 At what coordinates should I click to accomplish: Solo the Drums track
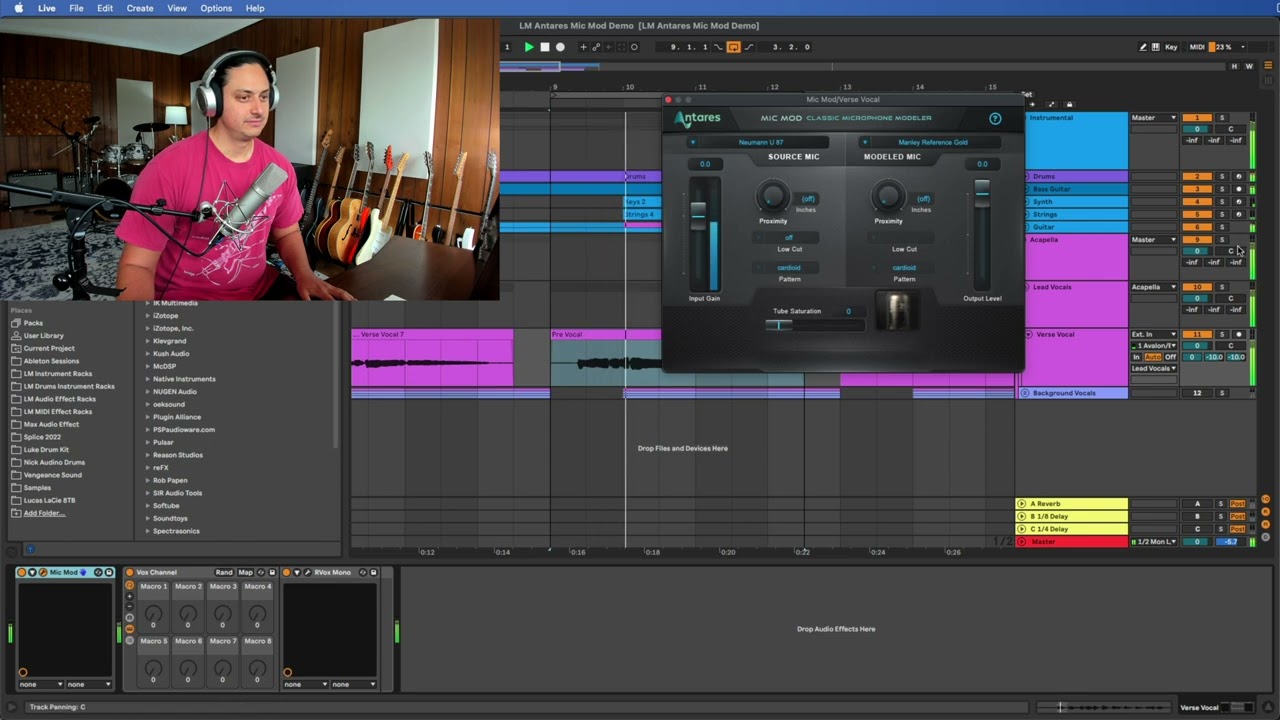(x=1221, y=176)
